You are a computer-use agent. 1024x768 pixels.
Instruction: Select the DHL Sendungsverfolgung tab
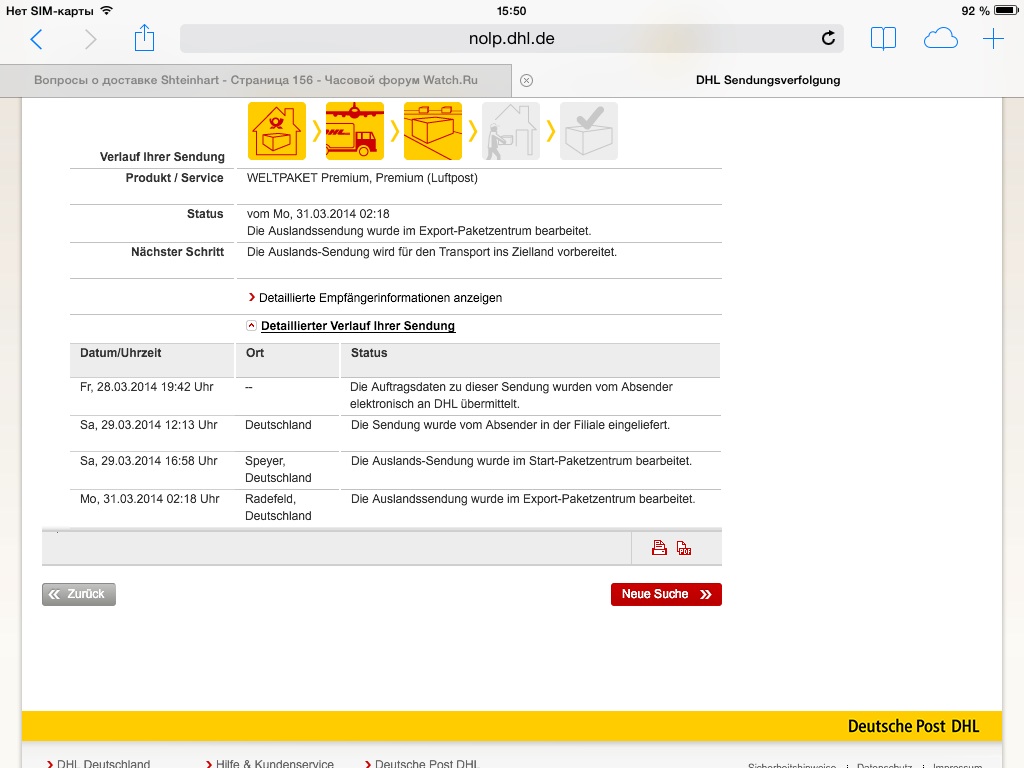coord(768,80)
